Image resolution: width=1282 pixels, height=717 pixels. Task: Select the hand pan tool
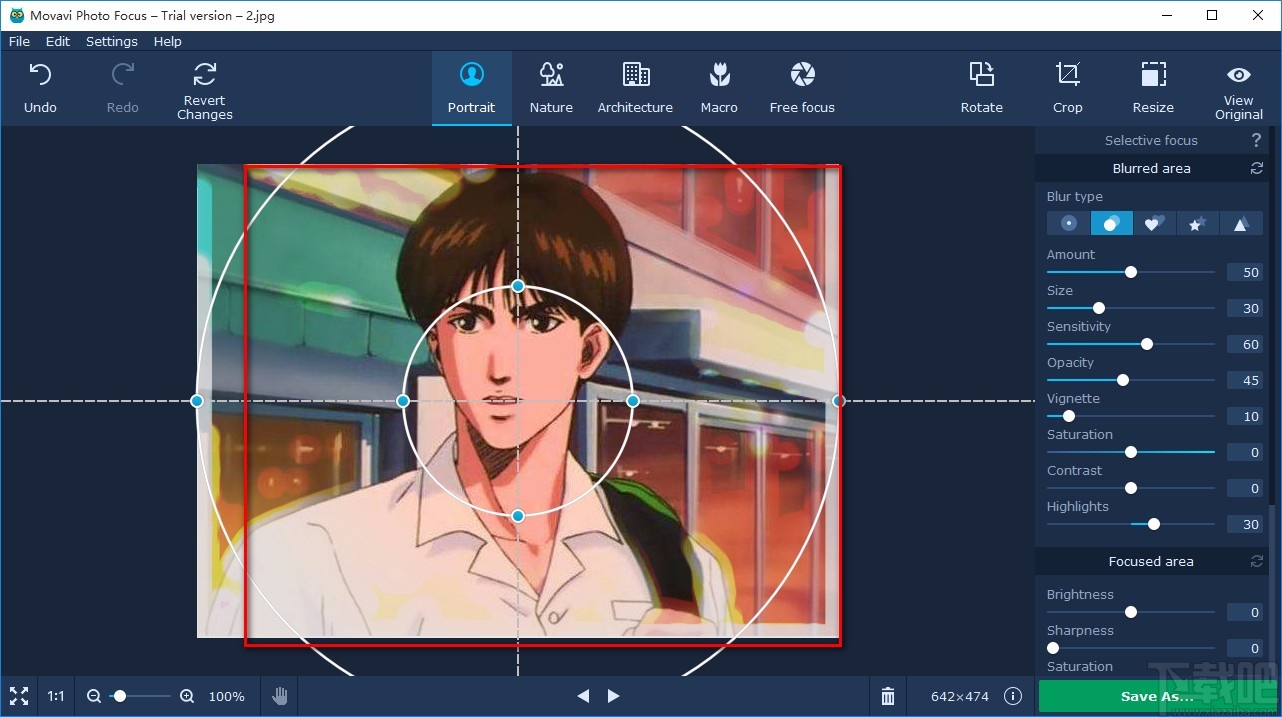pyautogui.click(x=281, y=696)
